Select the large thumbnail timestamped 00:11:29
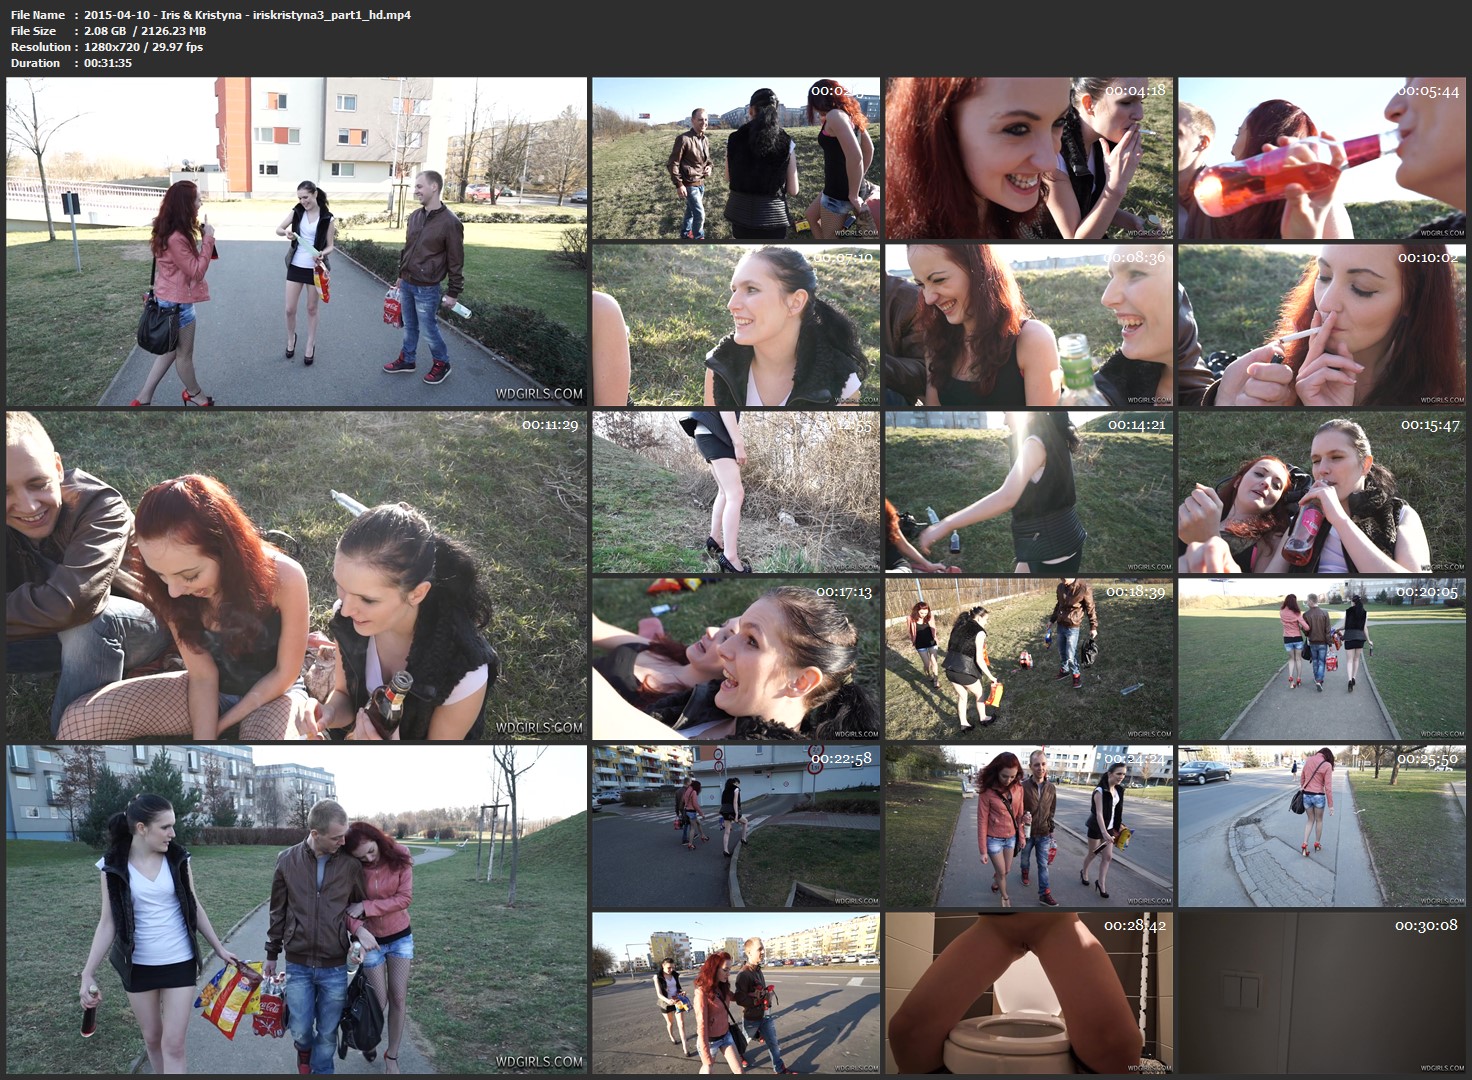 click(296, 575)
